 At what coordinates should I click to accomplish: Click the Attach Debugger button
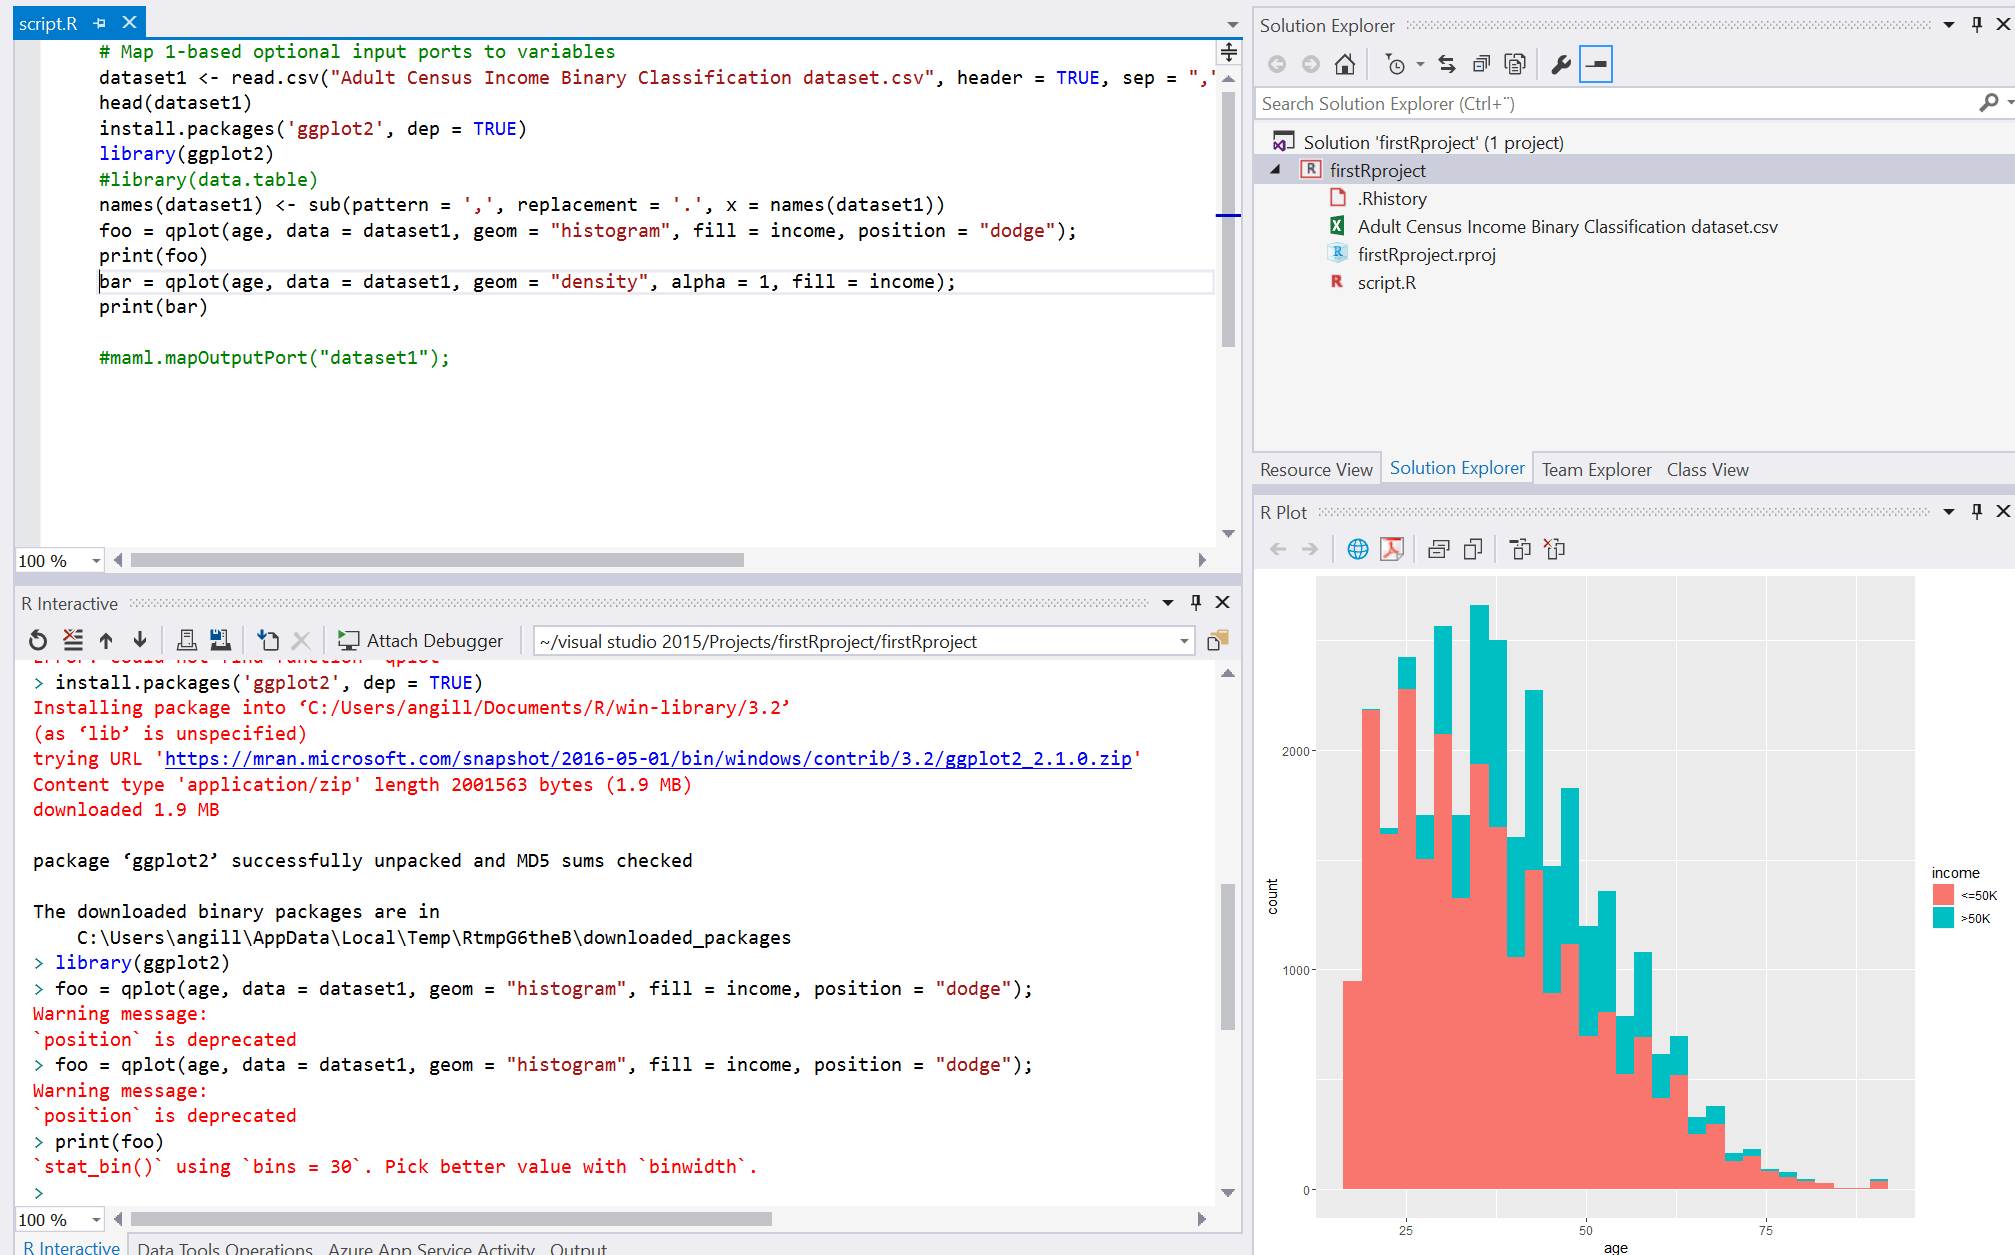(x=420, y=641)
